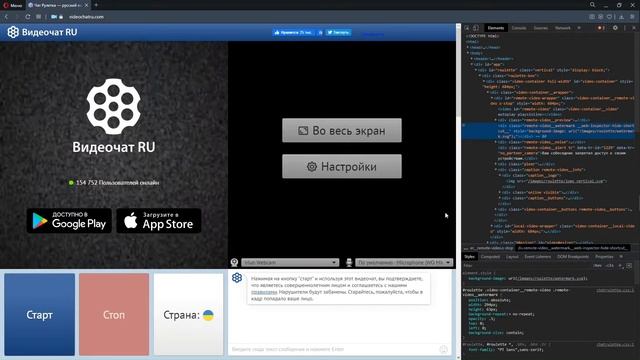
Task: Show more DevTools tabs with chevron
Action: tap(579, 28)
